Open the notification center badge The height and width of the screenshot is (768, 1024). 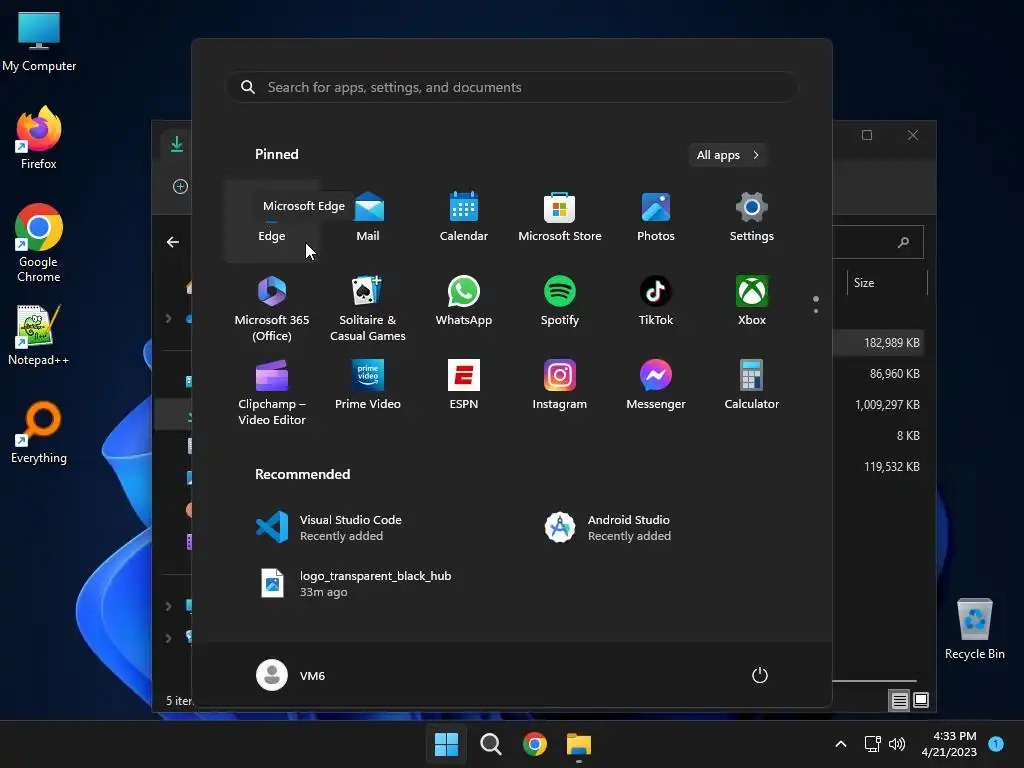coord(996,743)
